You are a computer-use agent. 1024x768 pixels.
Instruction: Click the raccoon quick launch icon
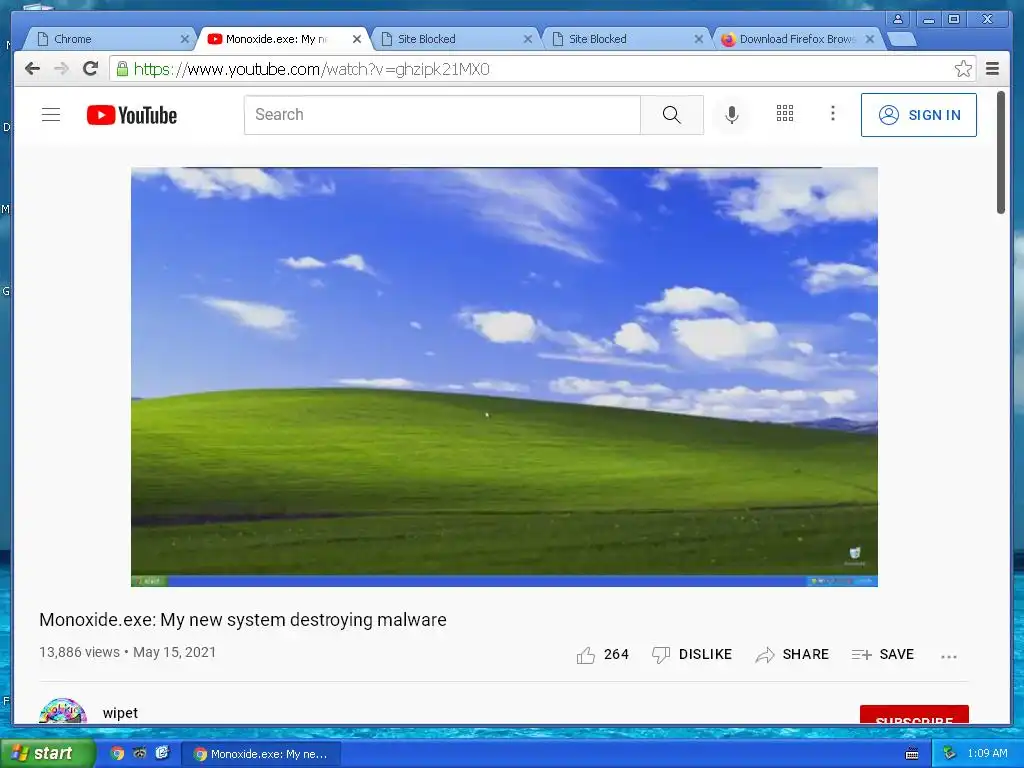(139, 753)
